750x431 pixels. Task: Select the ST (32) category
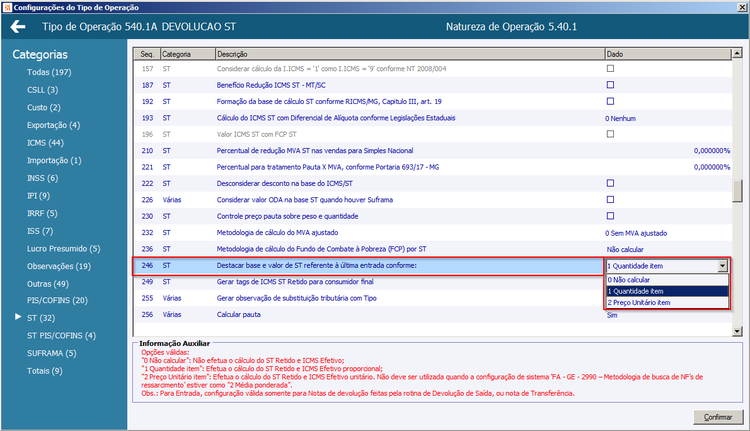41,318
